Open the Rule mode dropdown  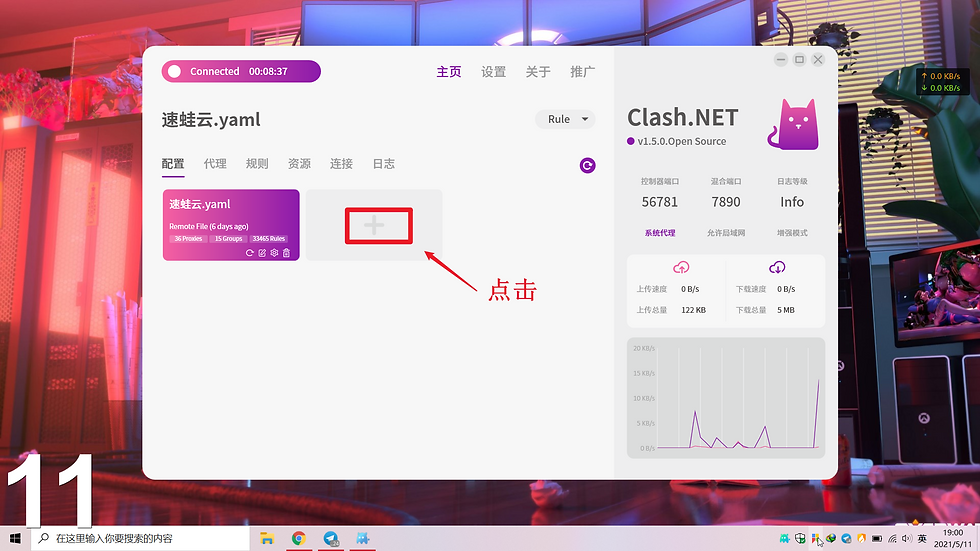point(565,119)
